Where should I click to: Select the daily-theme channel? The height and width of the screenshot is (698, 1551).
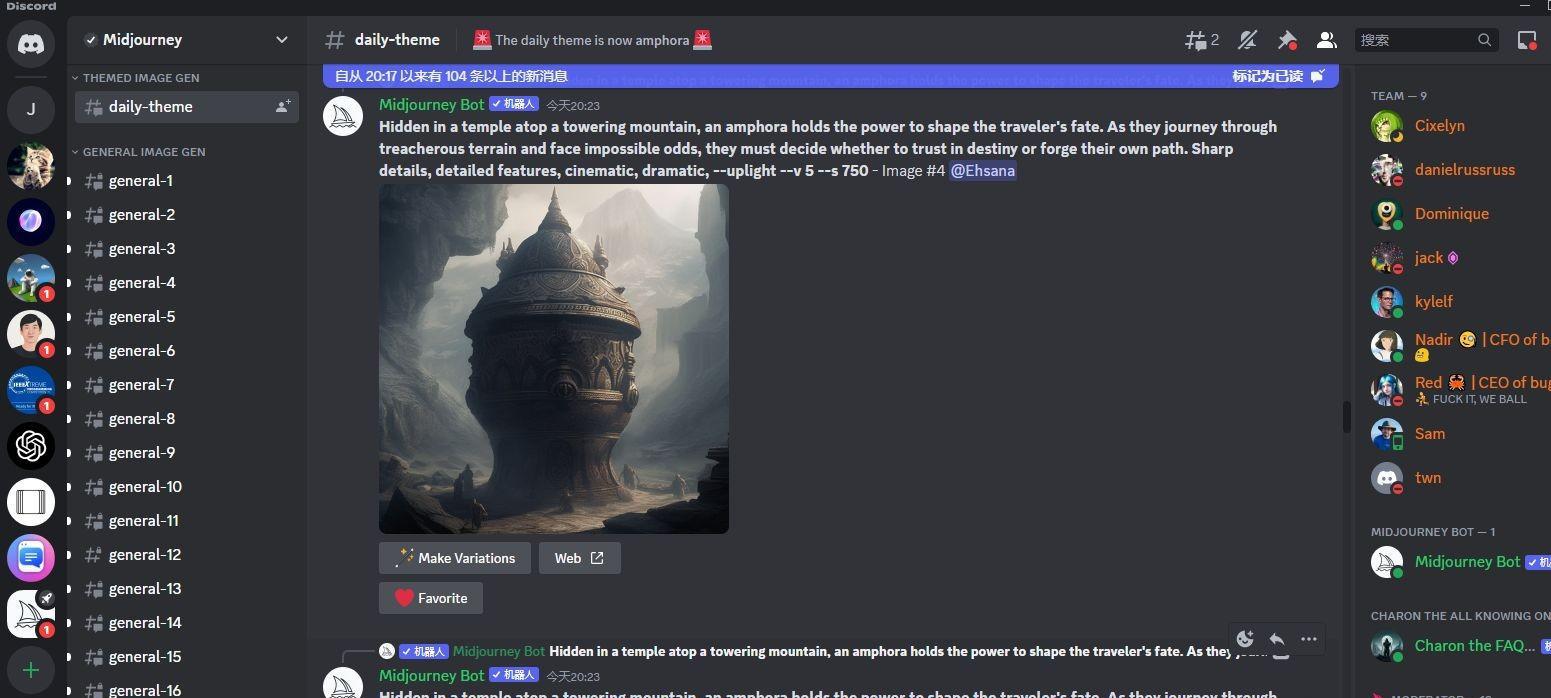click(x=187, y=107)
